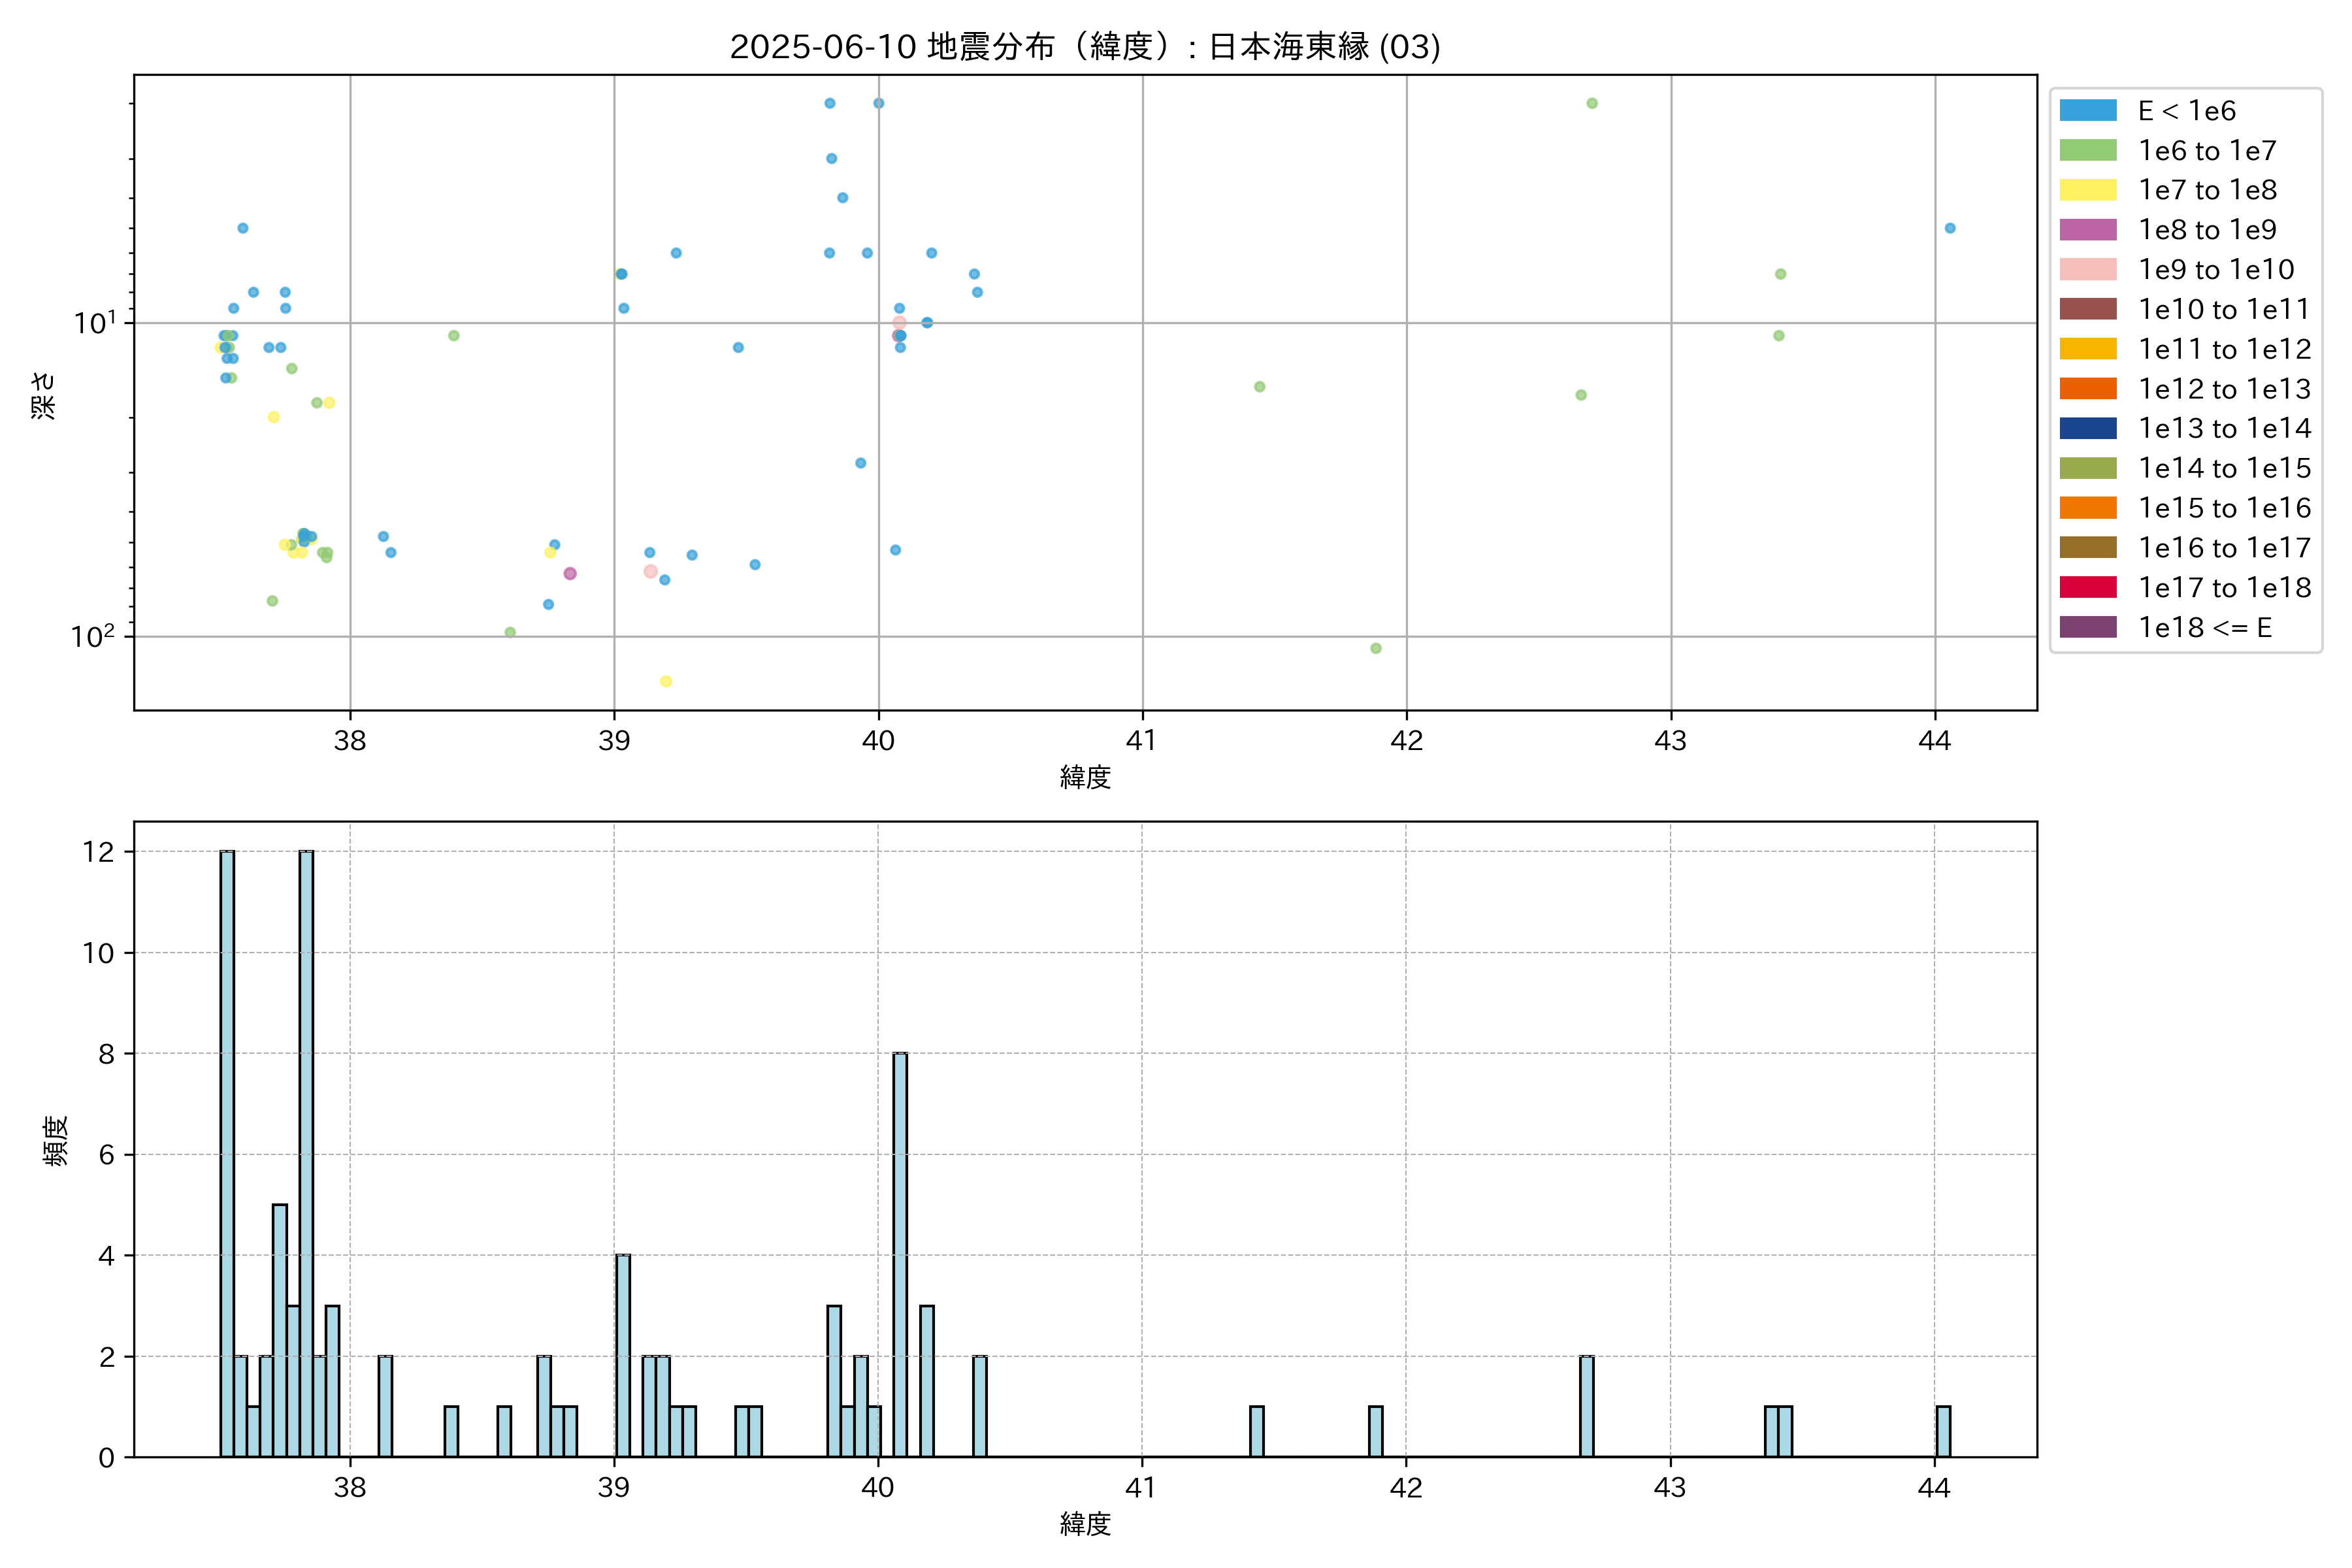The width and height of the screenshot is (2352, 1568).
Task: Click the 緯度 x-axis label under scatter plot
Action: point(1085,777)
